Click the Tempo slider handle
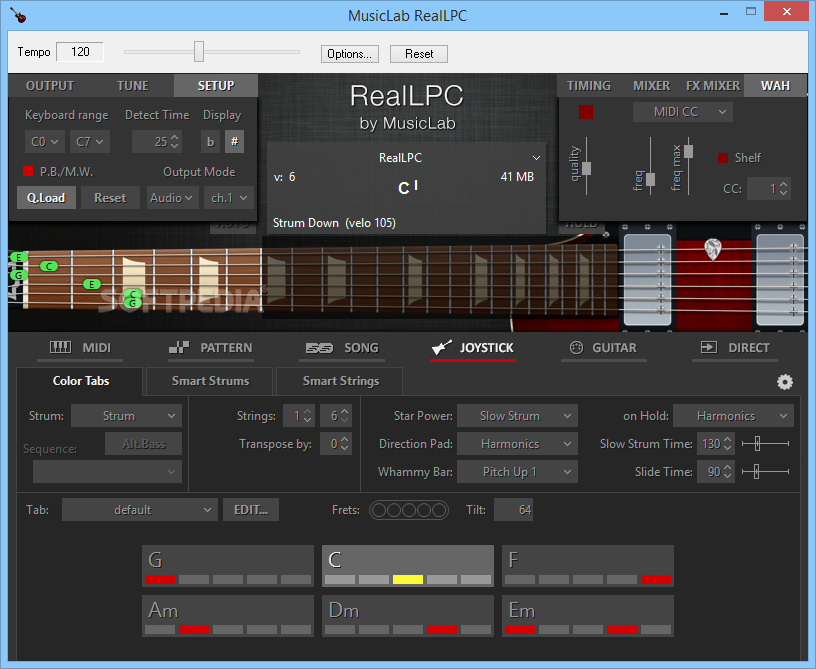The image size is (816, 669). tap(199, 52)
